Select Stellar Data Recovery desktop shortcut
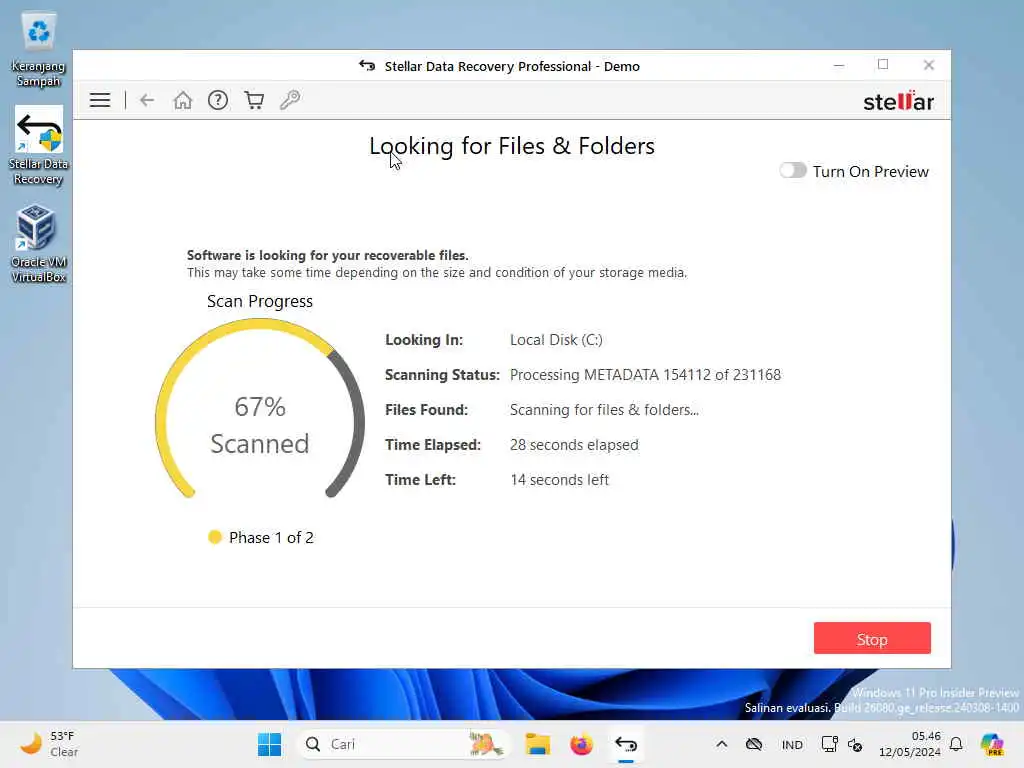The image size is (1024, 768). click(x=39, y=146)
